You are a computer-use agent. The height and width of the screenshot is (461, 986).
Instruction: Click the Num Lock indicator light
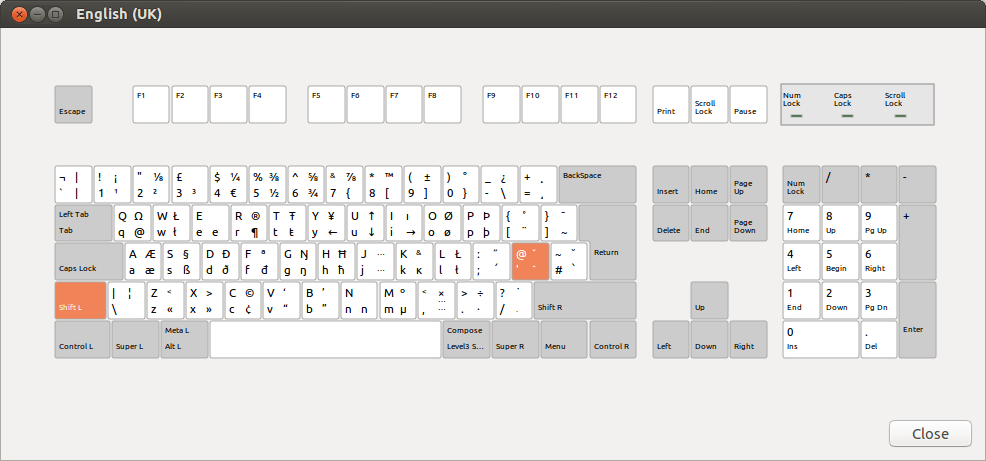click(x=796, y=116)
